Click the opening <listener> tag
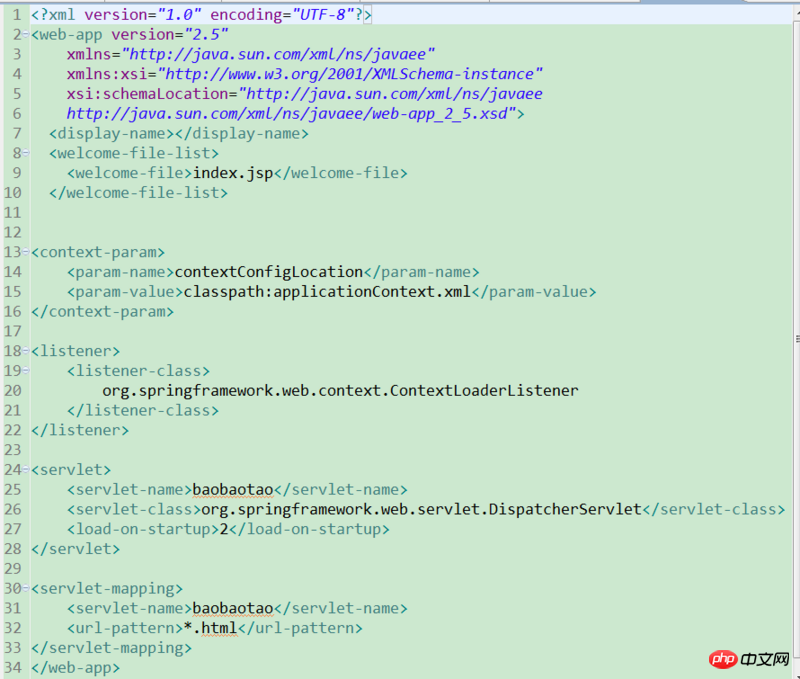The width and height of the screenshot is (800, 679). pos(76,351)
